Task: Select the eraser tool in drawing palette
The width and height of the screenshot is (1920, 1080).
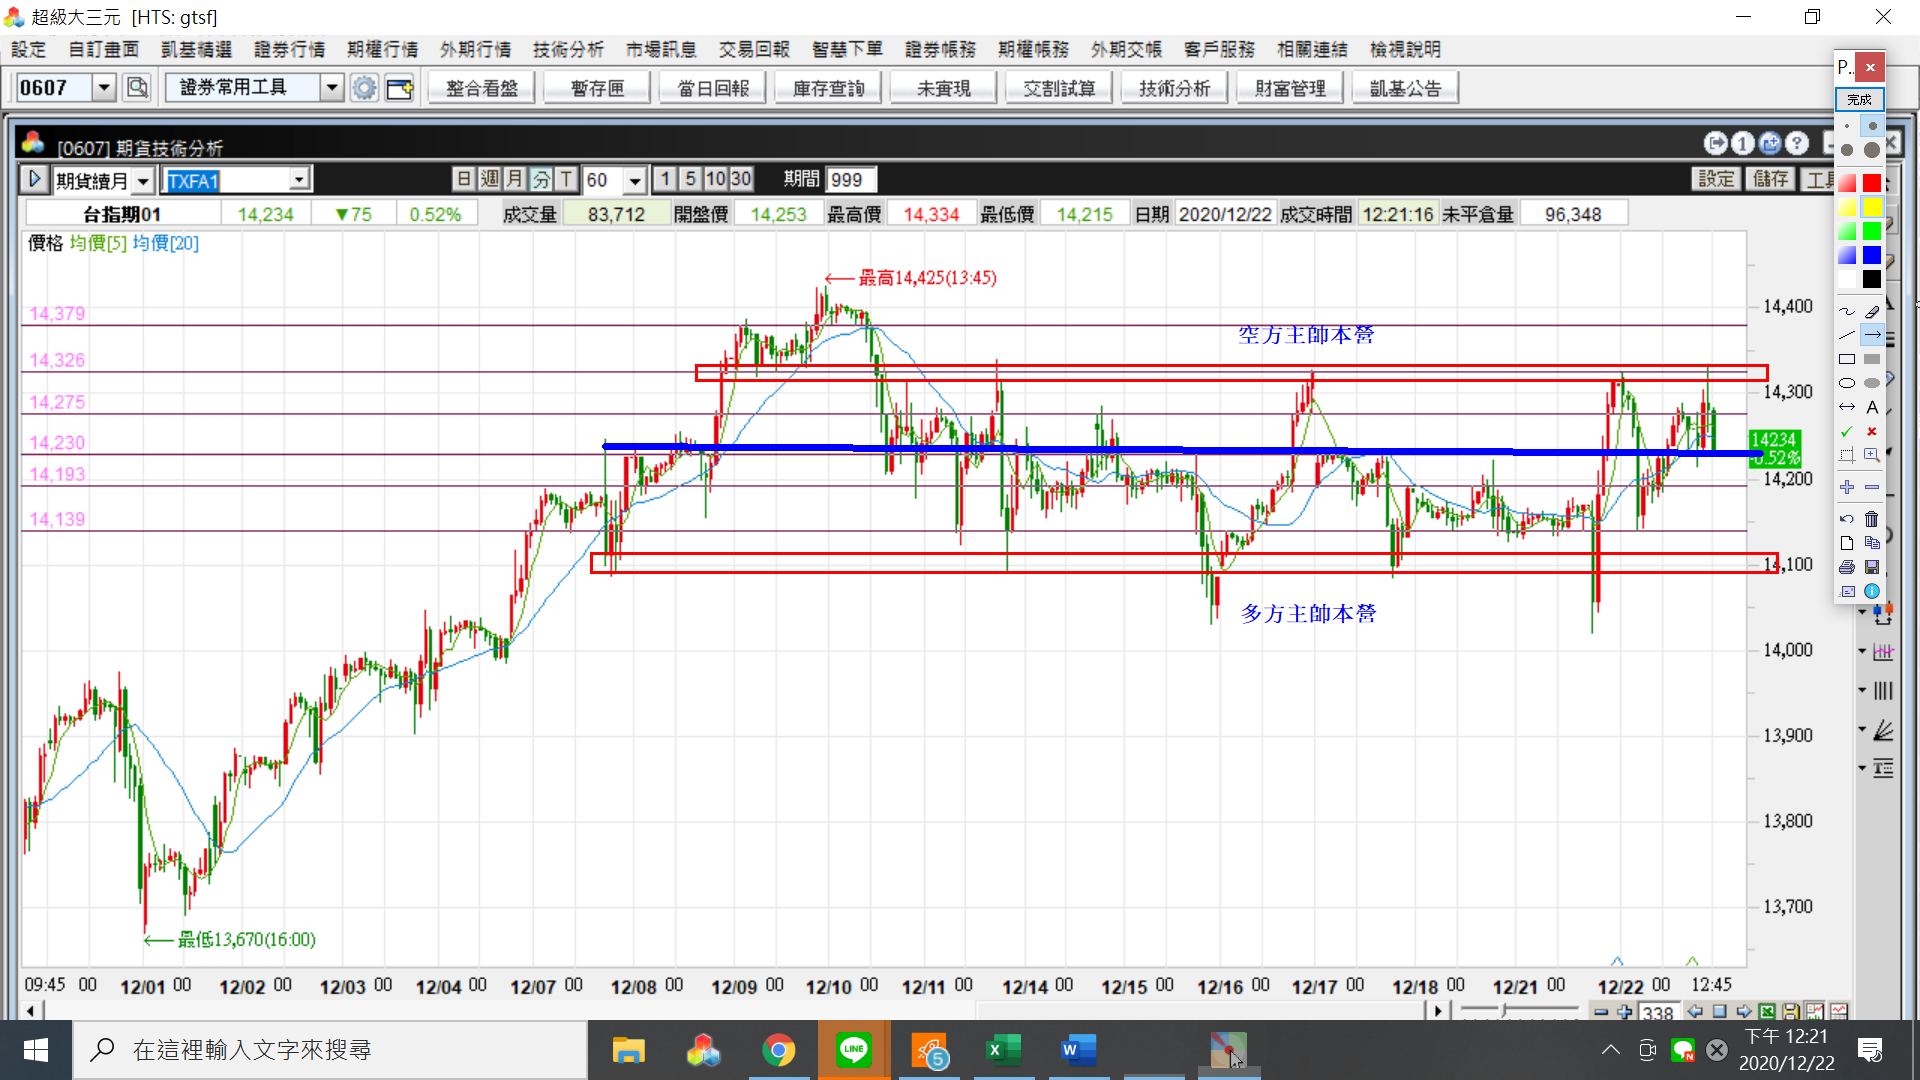Action: click(1872, 312)
